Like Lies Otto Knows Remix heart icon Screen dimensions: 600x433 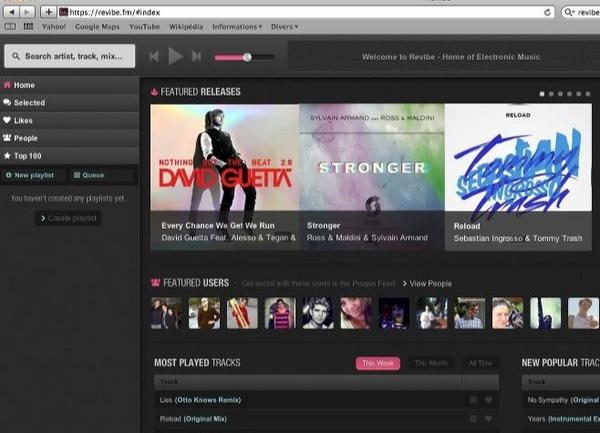pos(489,400)
